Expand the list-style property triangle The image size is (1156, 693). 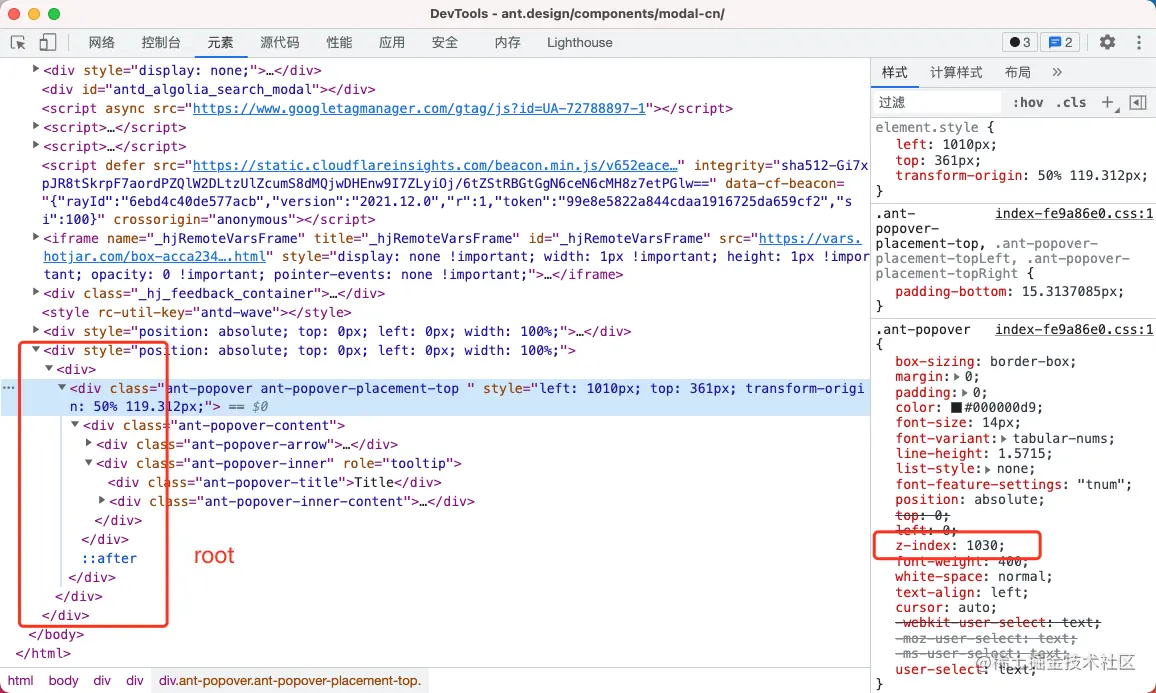pyautogui.click(x=988, y=469)
